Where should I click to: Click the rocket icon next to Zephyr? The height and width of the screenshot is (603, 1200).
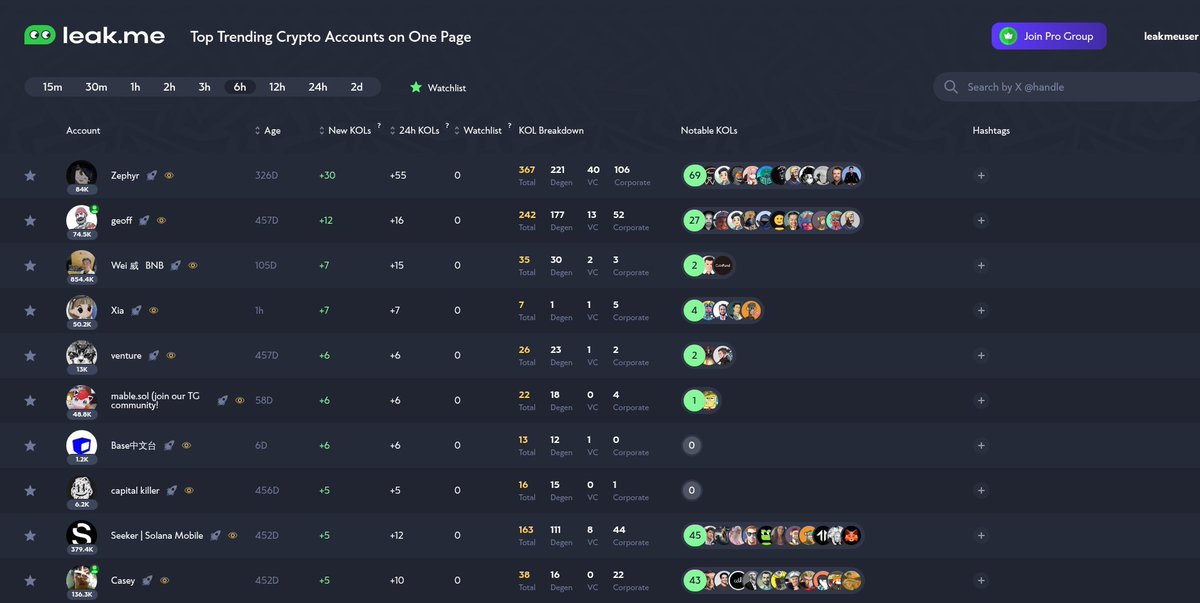(x=152, y=175)
